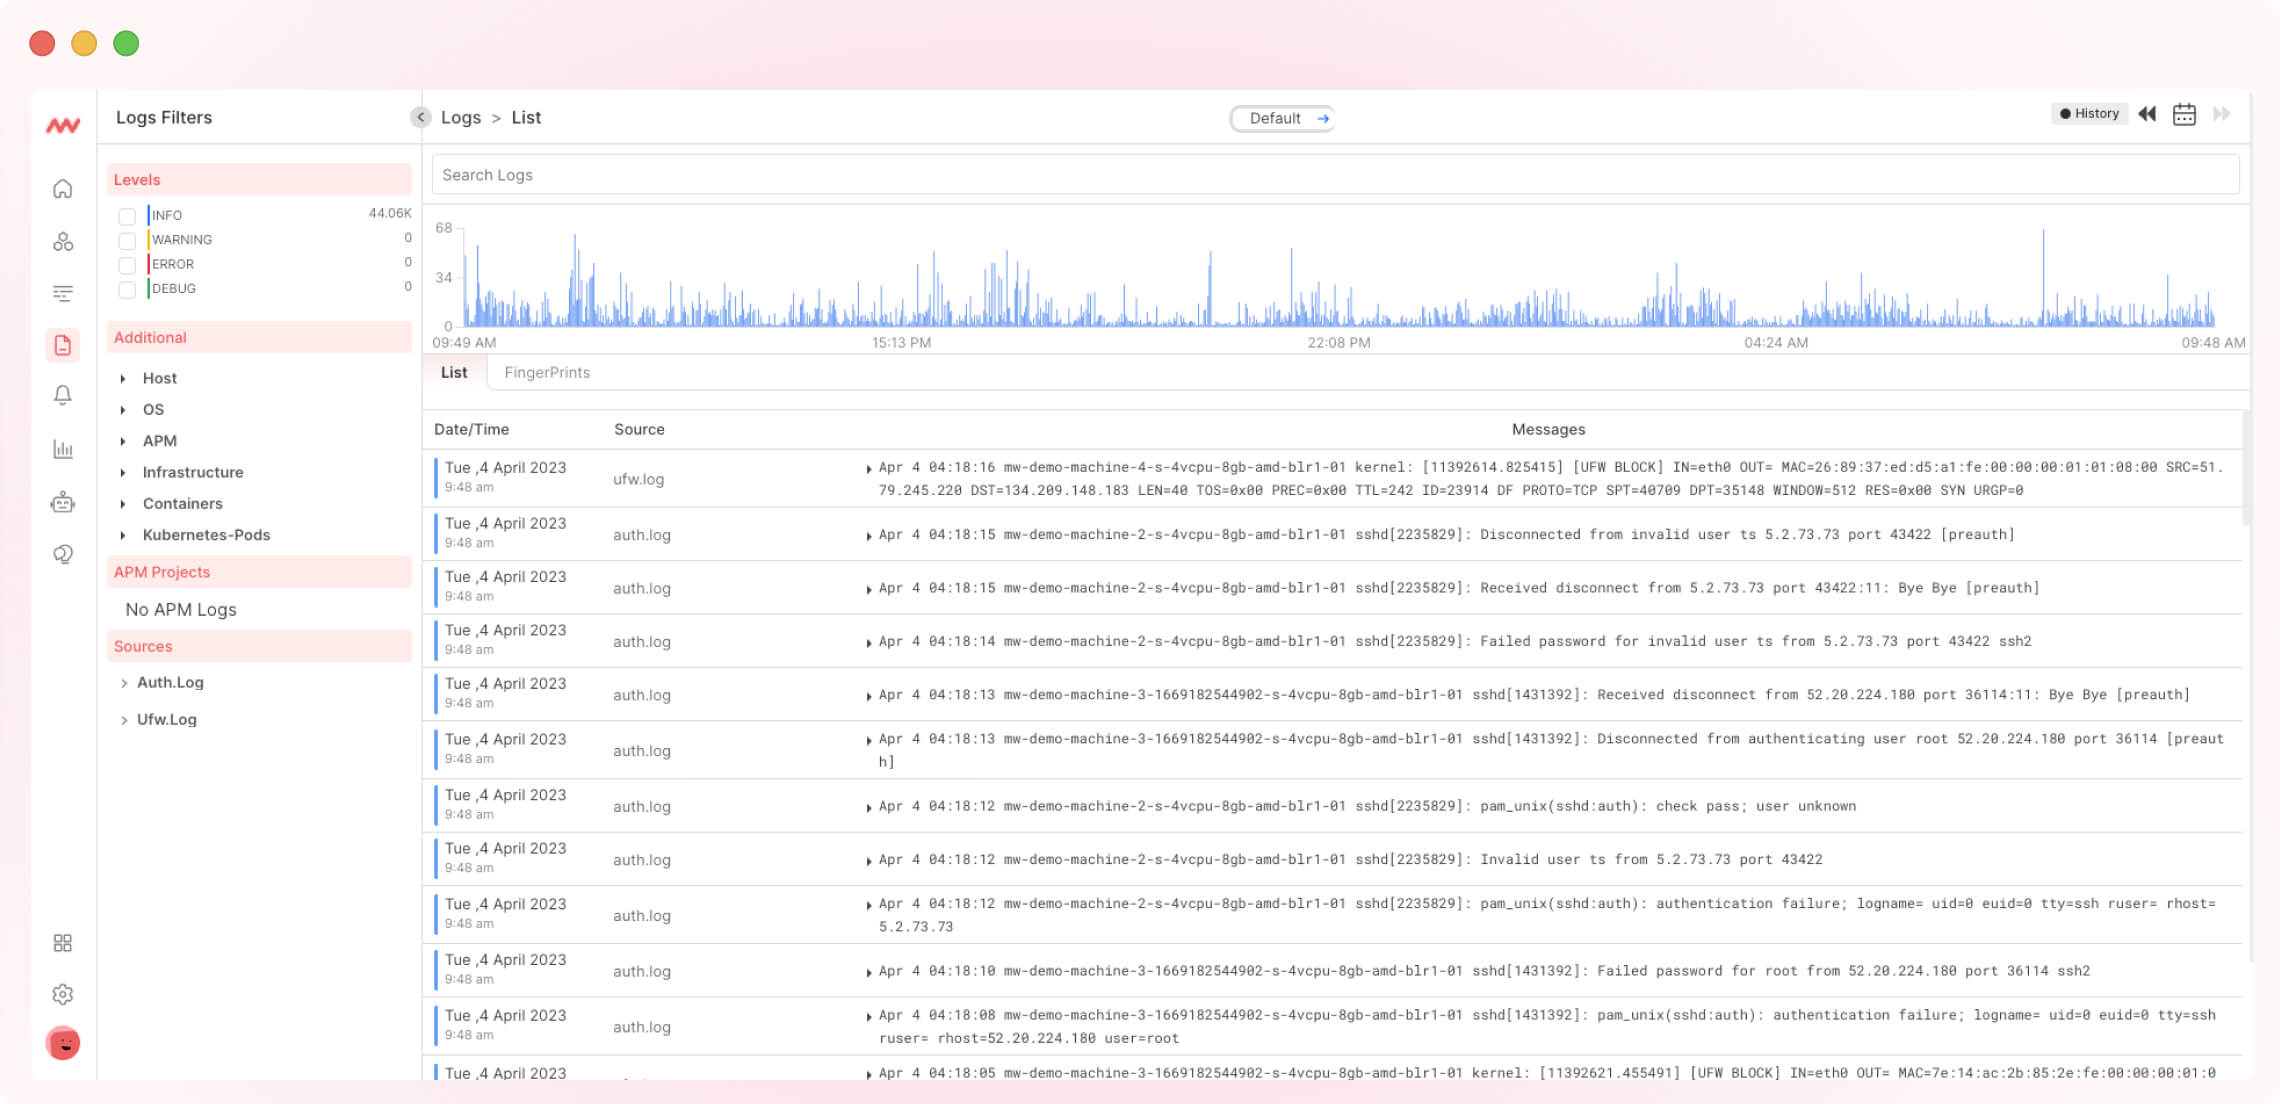
Task: Open the settings gear icon
Action: click(x=63, y=994)
